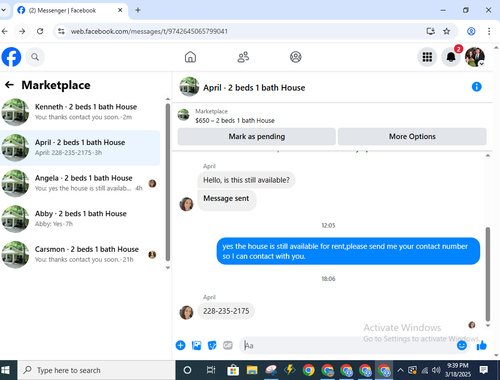Screen dimensions: 500x380
Task: Go back in Chrome browser
Action: point(5,31)
